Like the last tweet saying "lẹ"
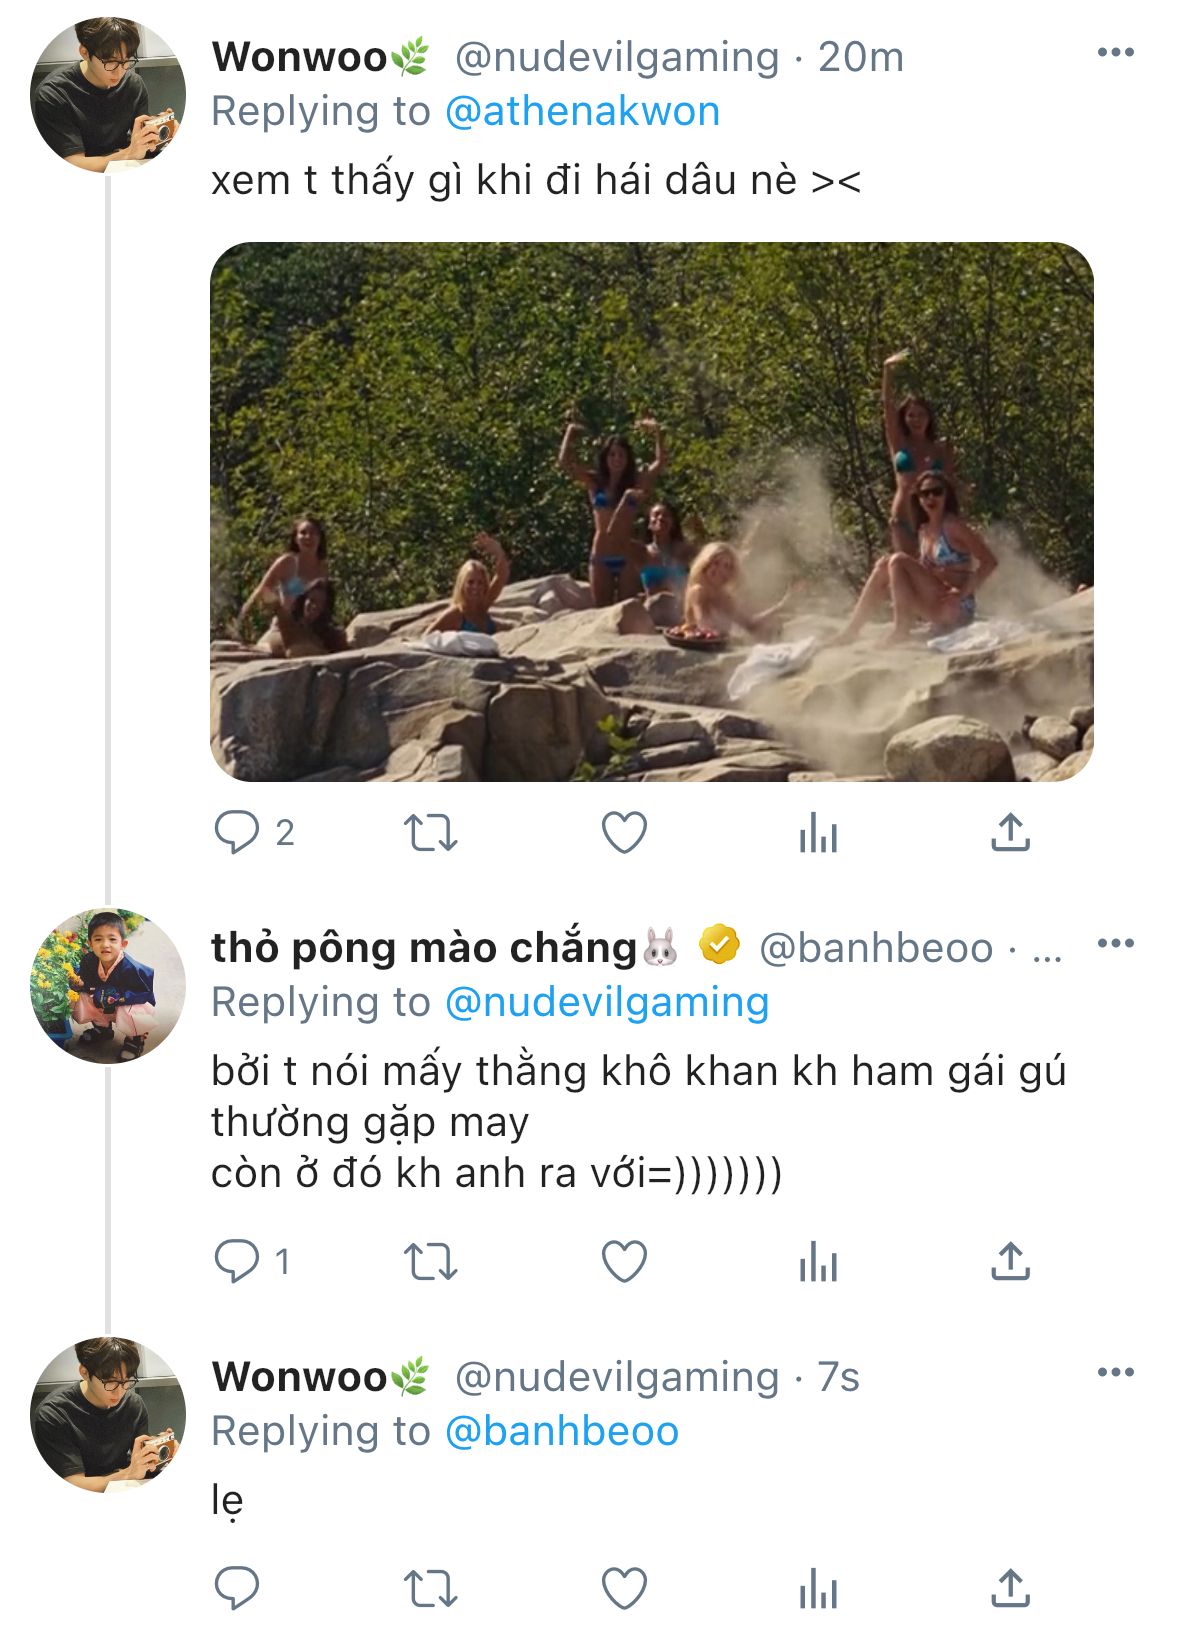1179x1632 pixels. pos(624,1588)
